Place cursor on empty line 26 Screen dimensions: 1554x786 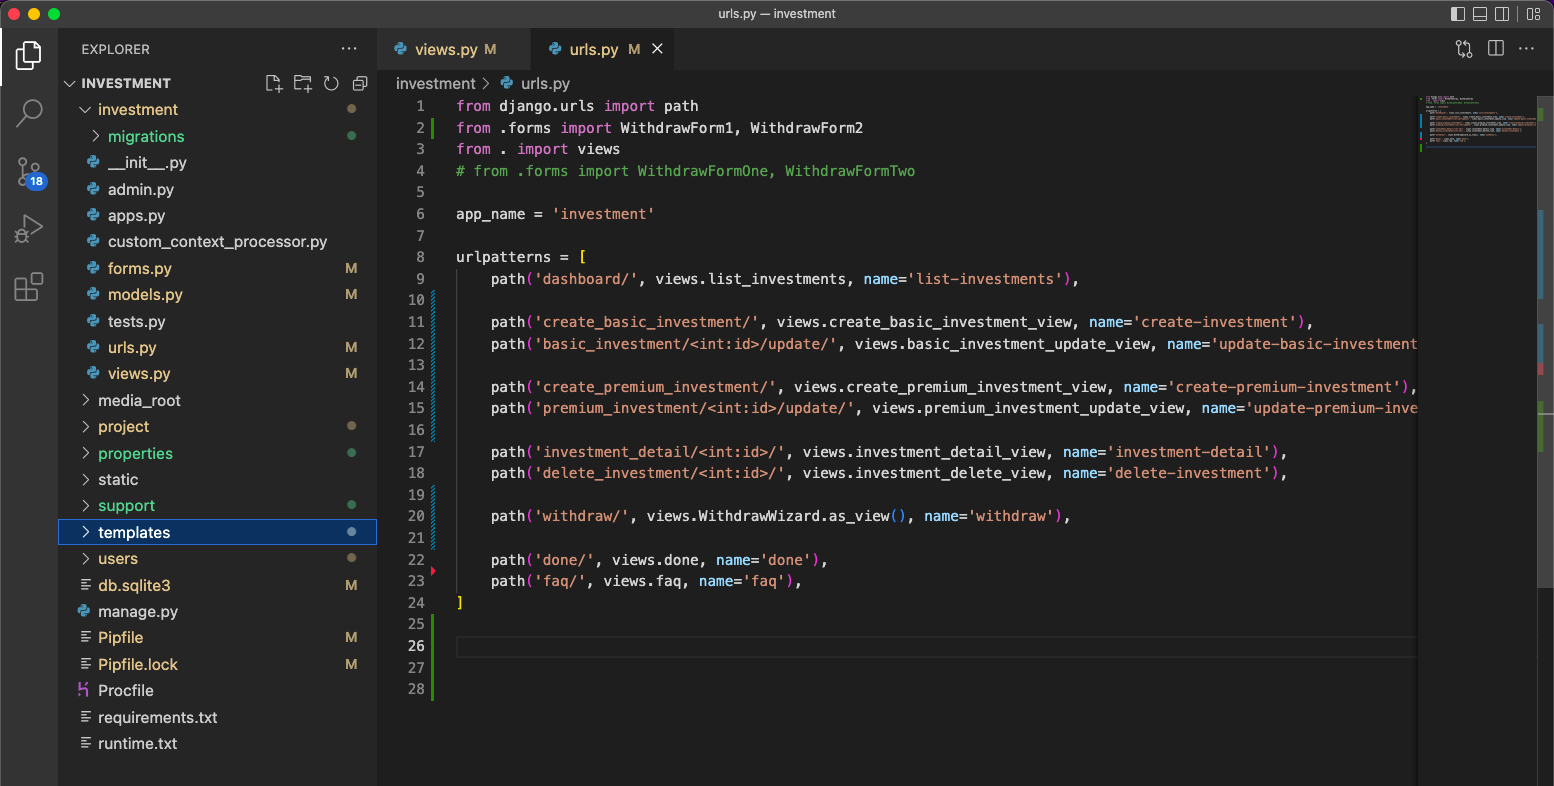point(936,646)
